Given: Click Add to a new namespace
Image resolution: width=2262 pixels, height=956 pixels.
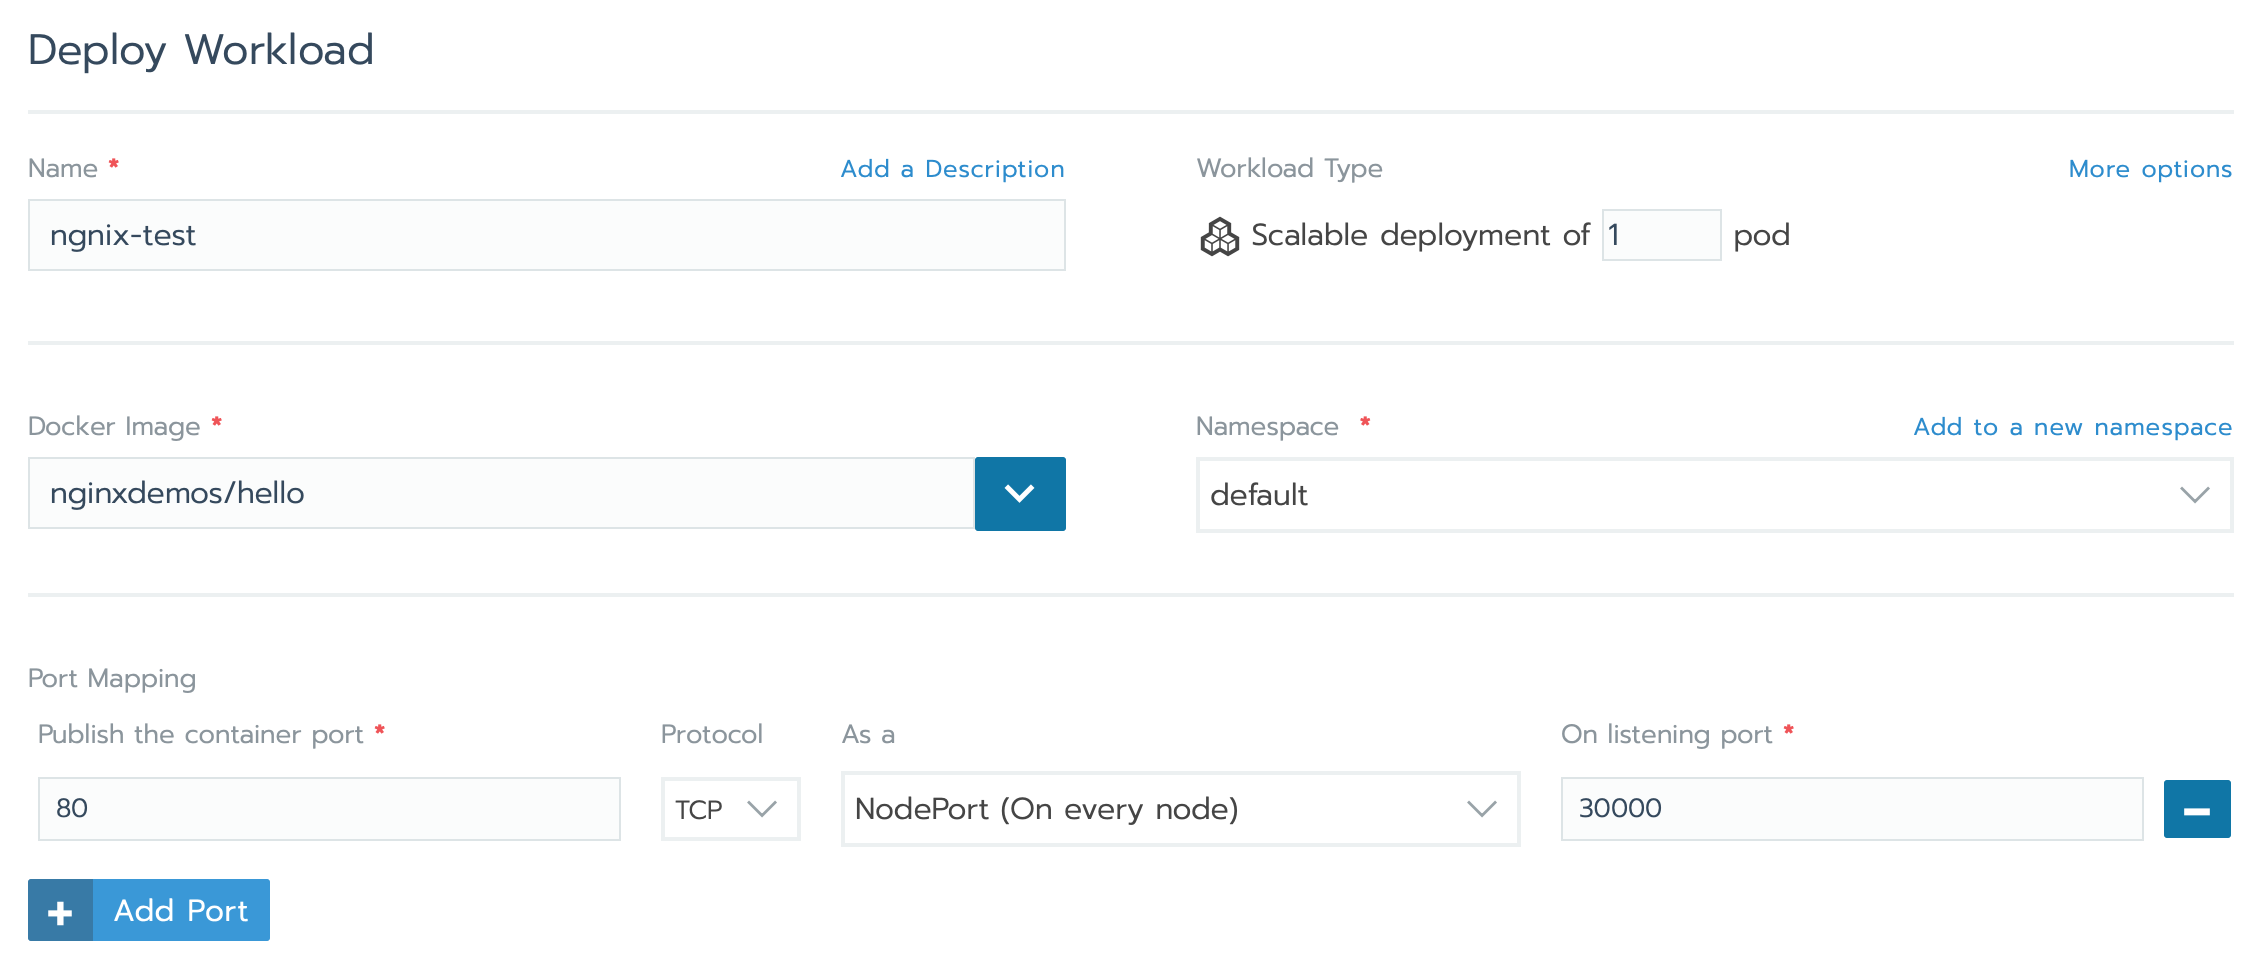Looking at the screenshot, I should [2072, 427].
